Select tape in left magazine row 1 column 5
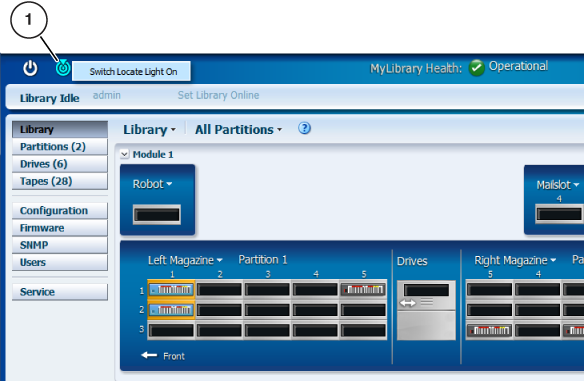The height and width of the screenshot is (381, 584). (364, 290)
